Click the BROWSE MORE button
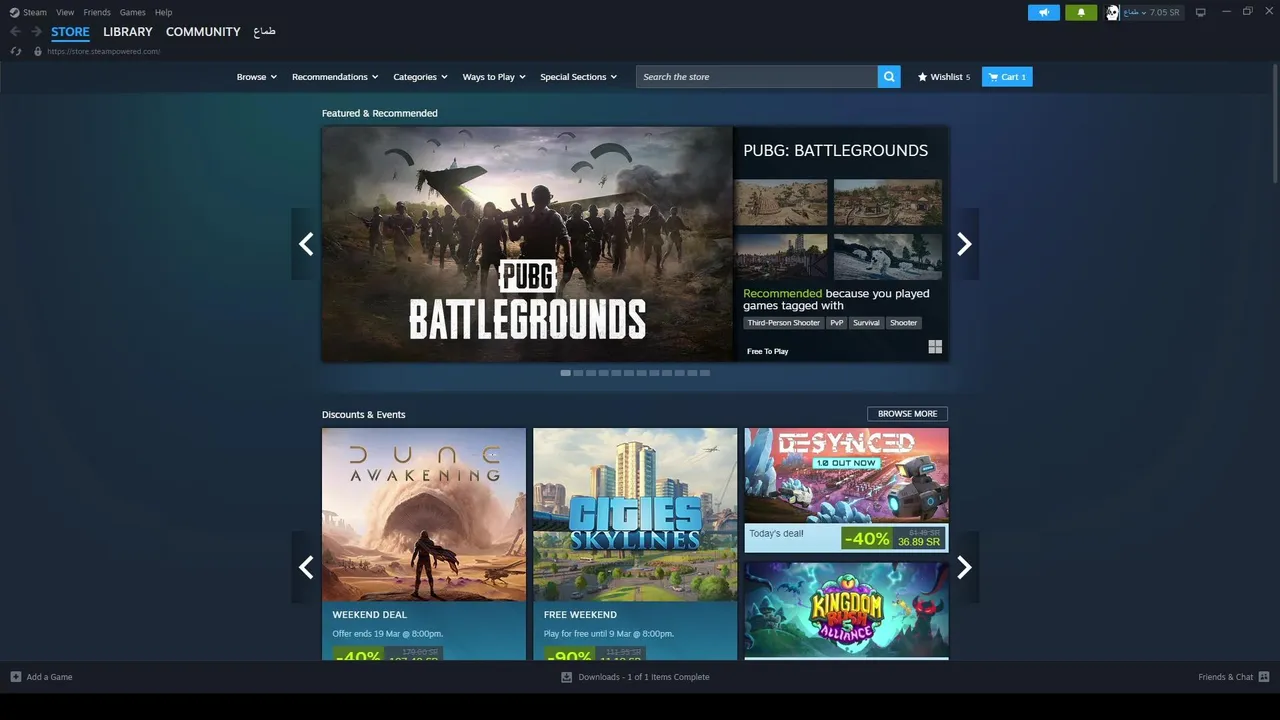Screen dimensions: 1280x720 [x=908, y=414]
